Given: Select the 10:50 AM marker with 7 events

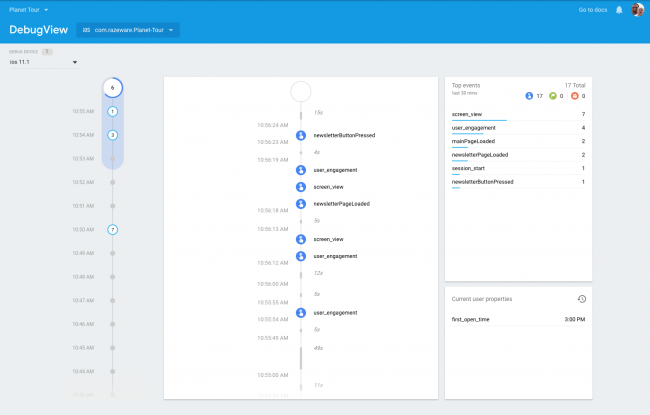Looking at the screenshot, I should (x=113, y=229).
